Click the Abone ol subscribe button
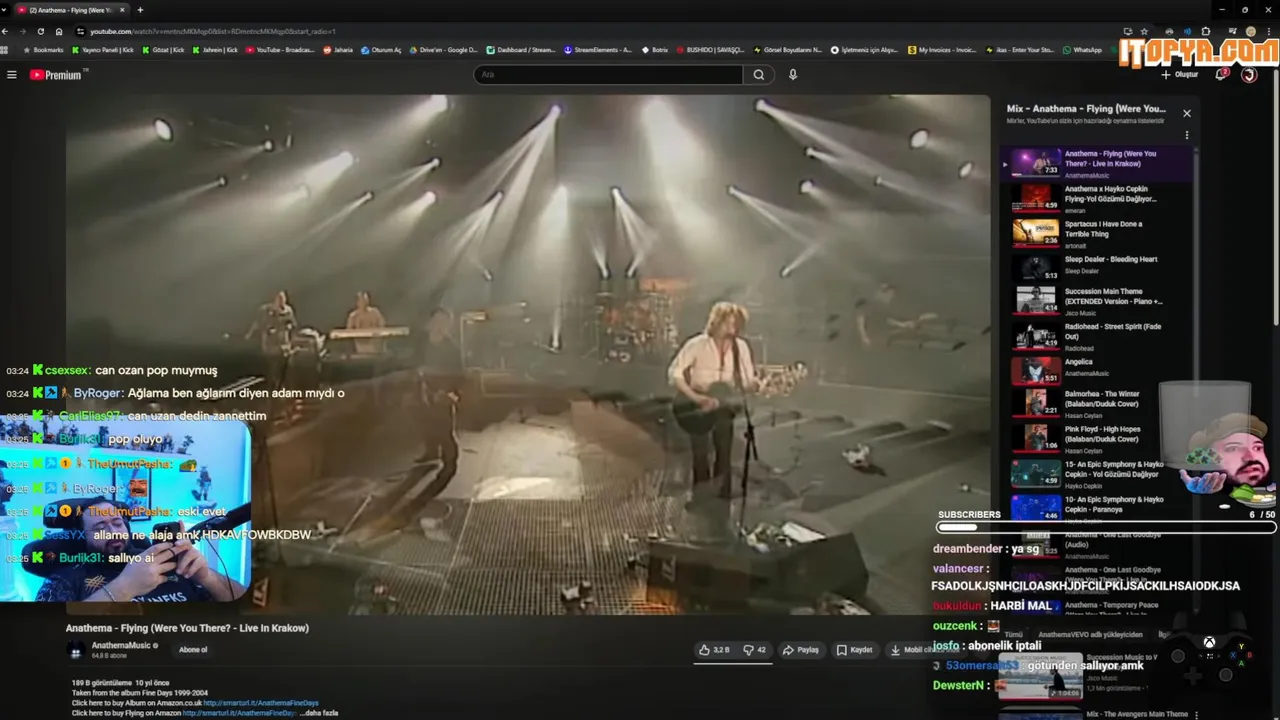 coord(193,650)
